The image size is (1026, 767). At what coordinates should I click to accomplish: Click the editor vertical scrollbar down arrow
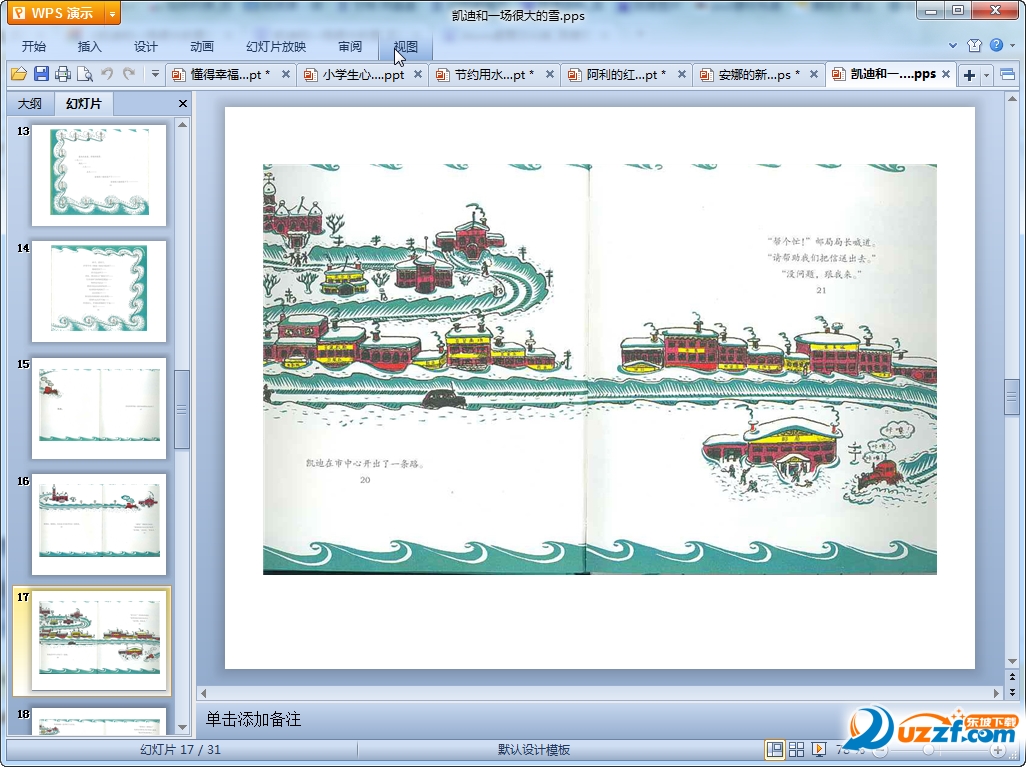(x=1012, y=661)
